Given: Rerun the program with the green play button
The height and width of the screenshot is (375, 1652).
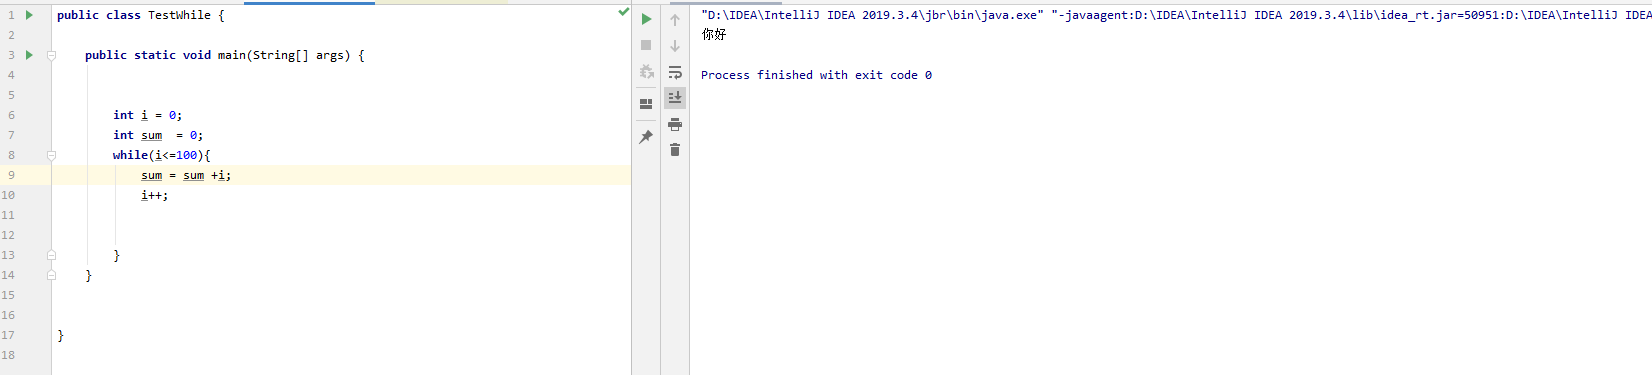Looking at the screenshot, I should click(646, 19).
